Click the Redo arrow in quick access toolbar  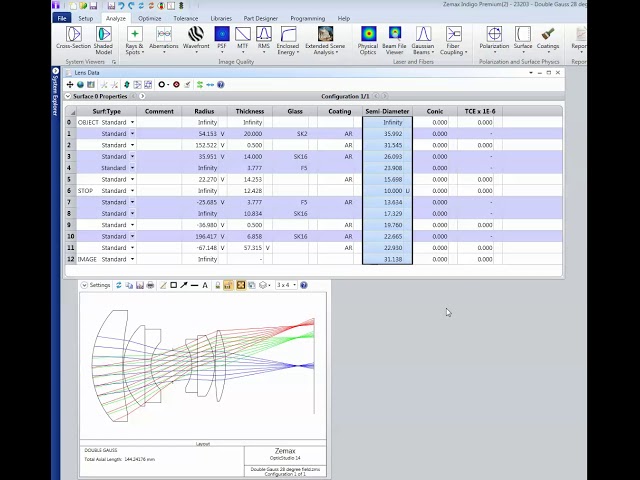click(x=131, y=6)
